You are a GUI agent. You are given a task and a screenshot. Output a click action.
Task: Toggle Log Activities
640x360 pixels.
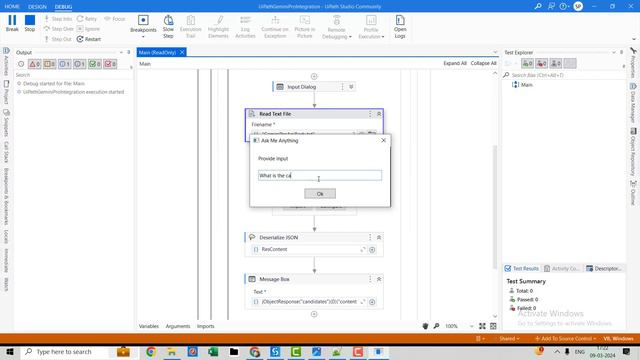click(245, 27)
